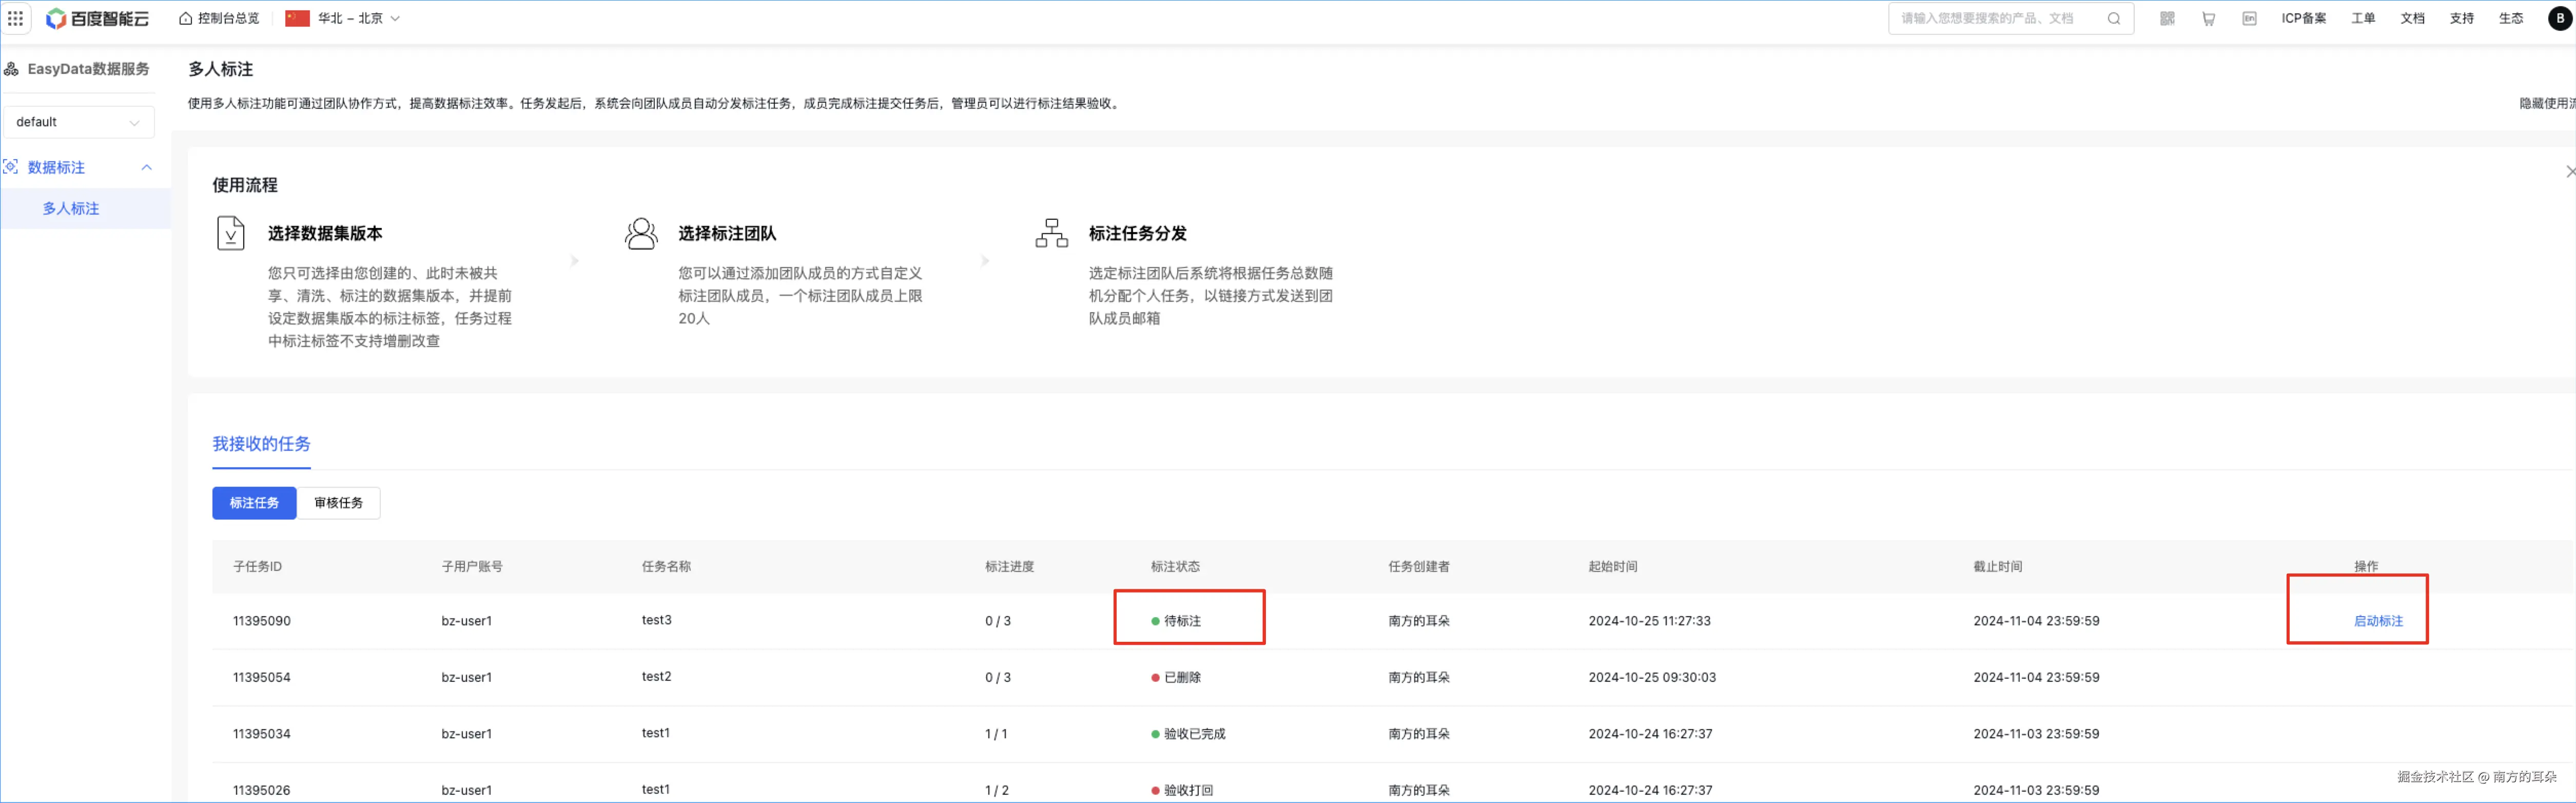Image resolution: width=2576 pixels, height=803 pixels.
Task: Switch language with the En icon
Action: coord(2249,18)
